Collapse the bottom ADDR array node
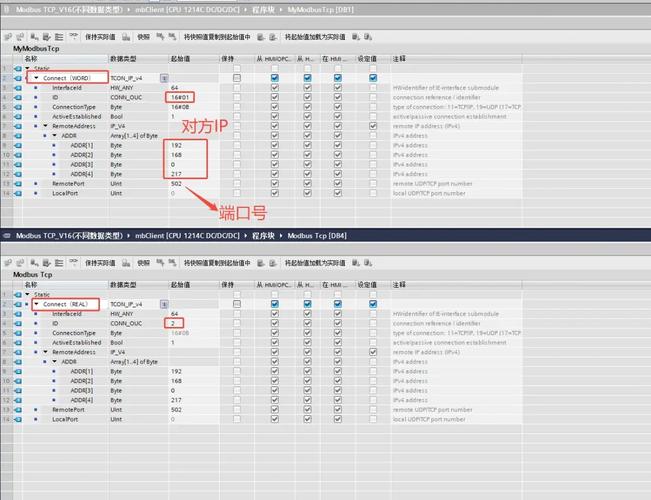Viewport: 651px width, 500px height. [x=55, y=362]
